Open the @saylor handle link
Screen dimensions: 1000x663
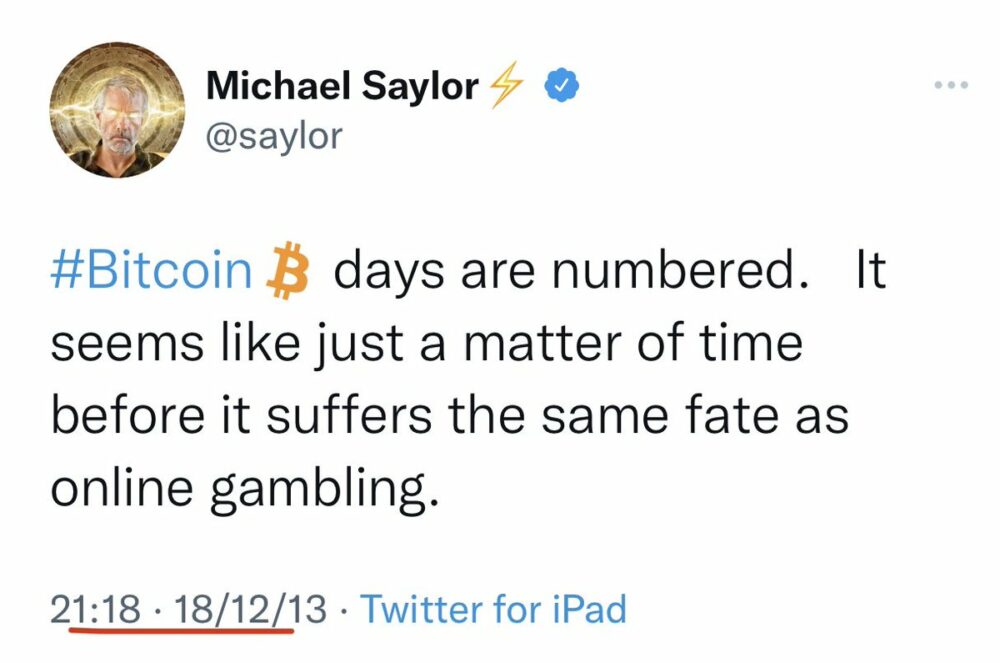click(x=273, y=135)
